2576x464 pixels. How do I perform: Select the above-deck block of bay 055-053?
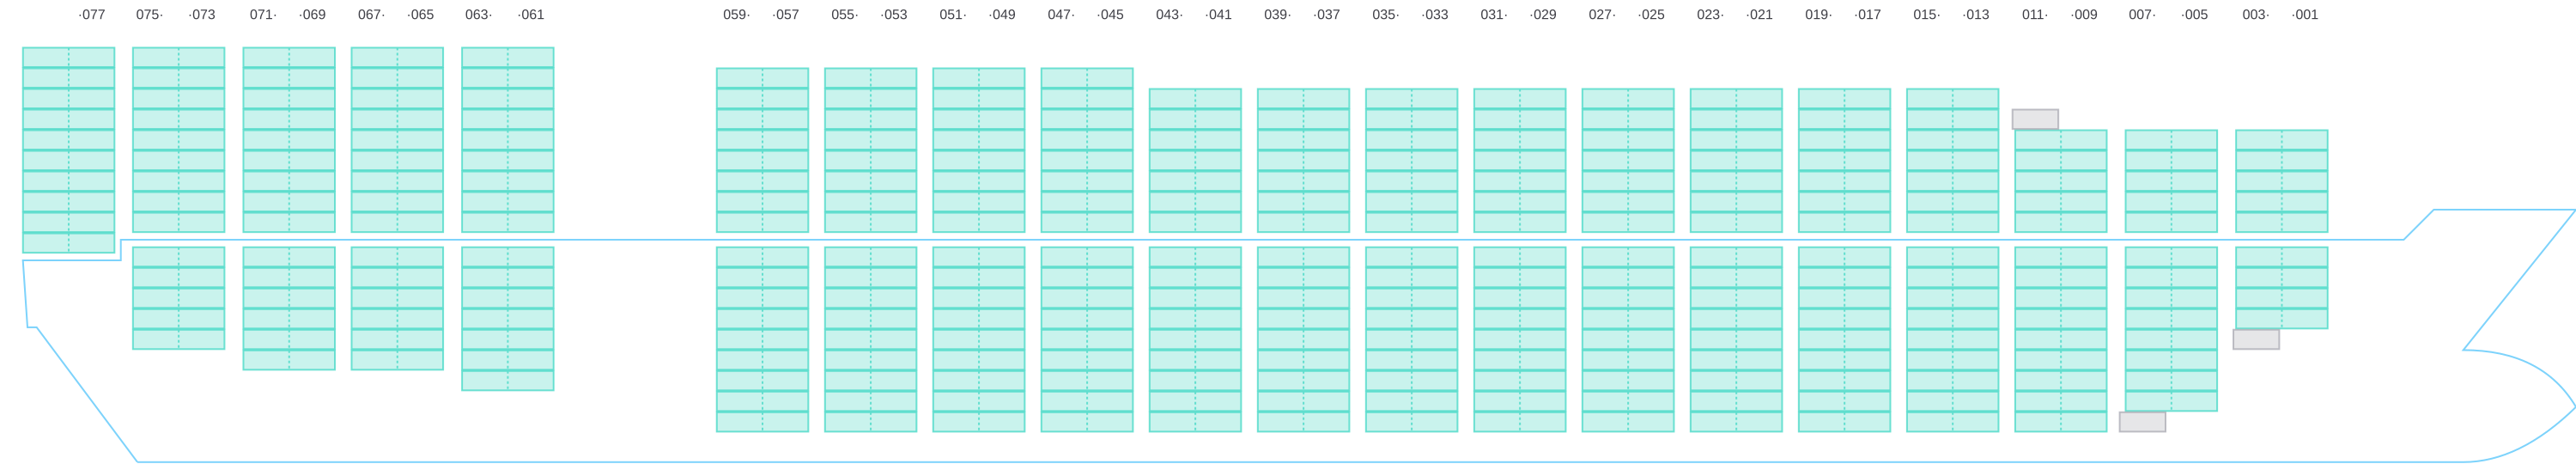(x=870, y=150)
